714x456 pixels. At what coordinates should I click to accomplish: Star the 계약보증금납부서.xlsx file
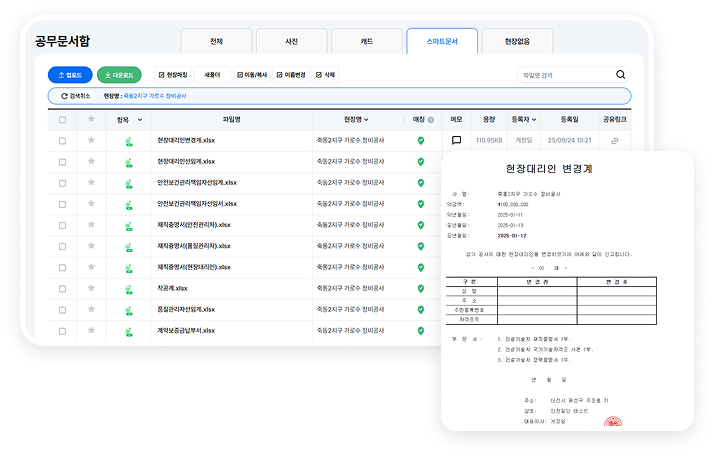pyautogui.click(x=92, y=330)
